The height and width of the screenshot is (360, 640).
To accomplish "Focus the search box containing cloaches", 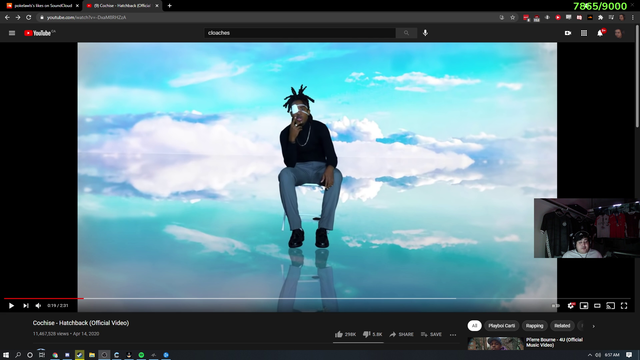I will coord(300,33).
